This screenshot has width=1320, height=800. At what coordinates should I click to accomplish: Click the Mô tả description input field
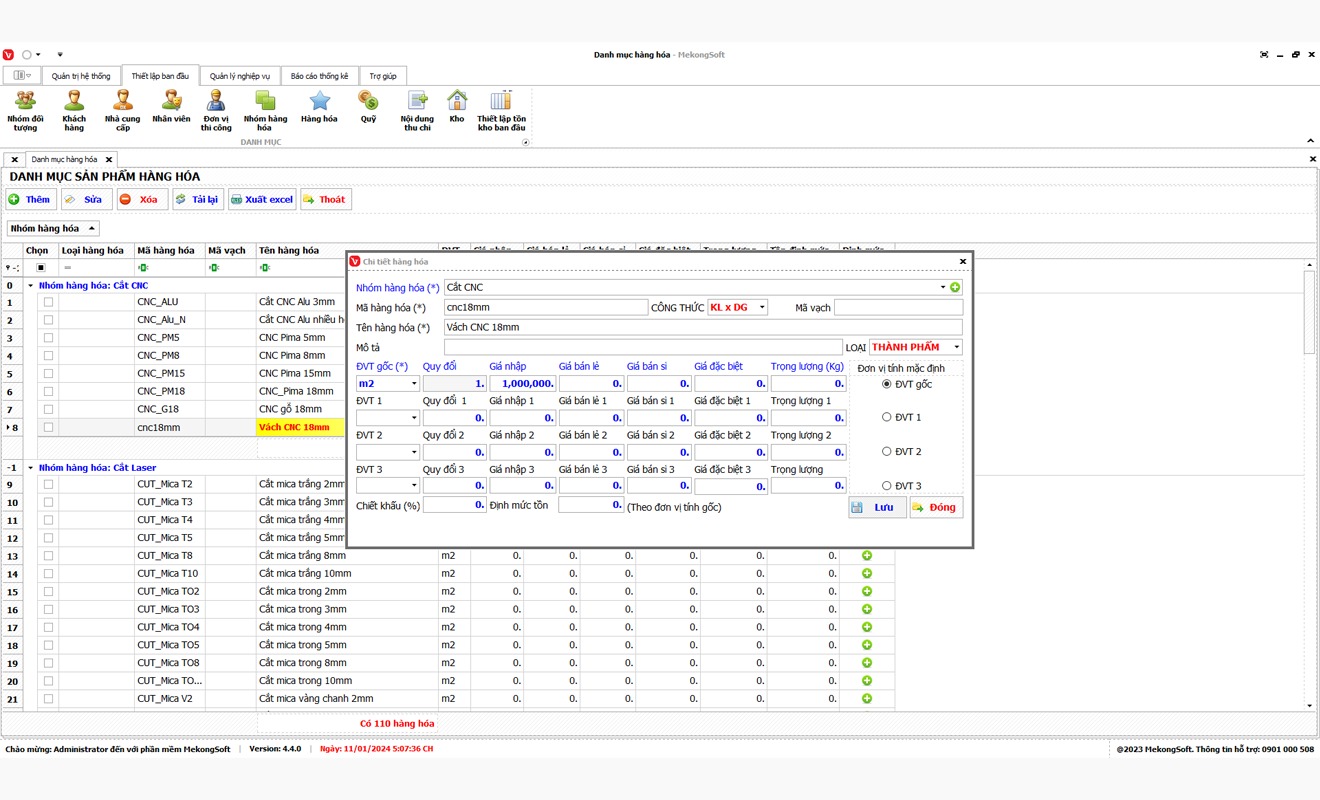tap(642, 347)
